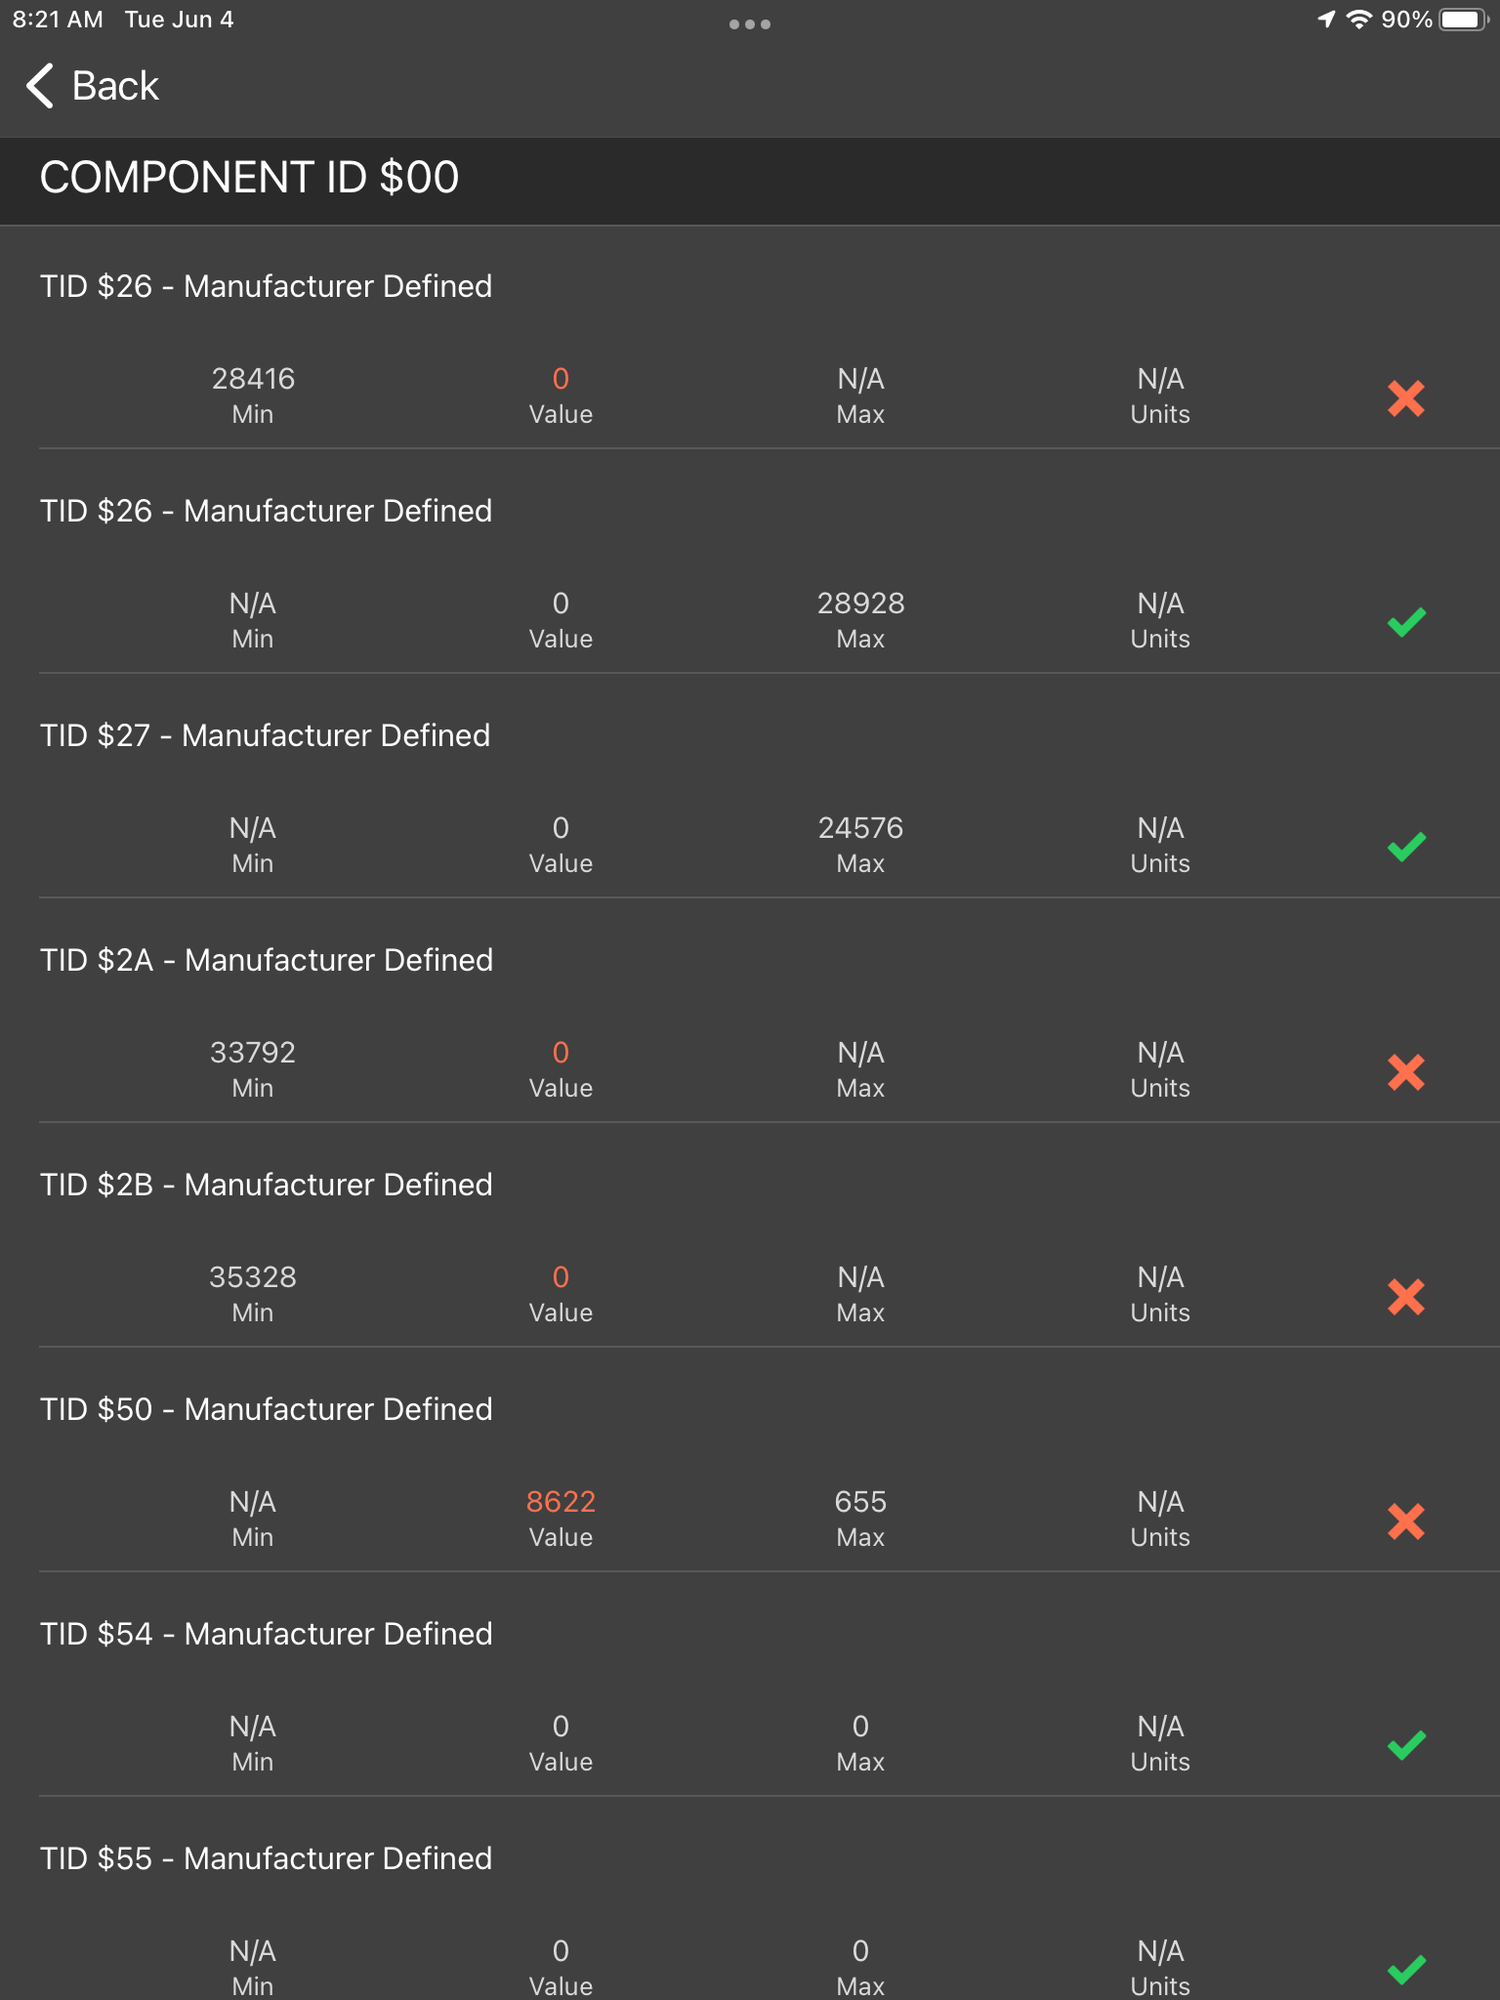Screen dimensions: 1500x2000
Task: Click the Back button label
Action: point(115,86)
